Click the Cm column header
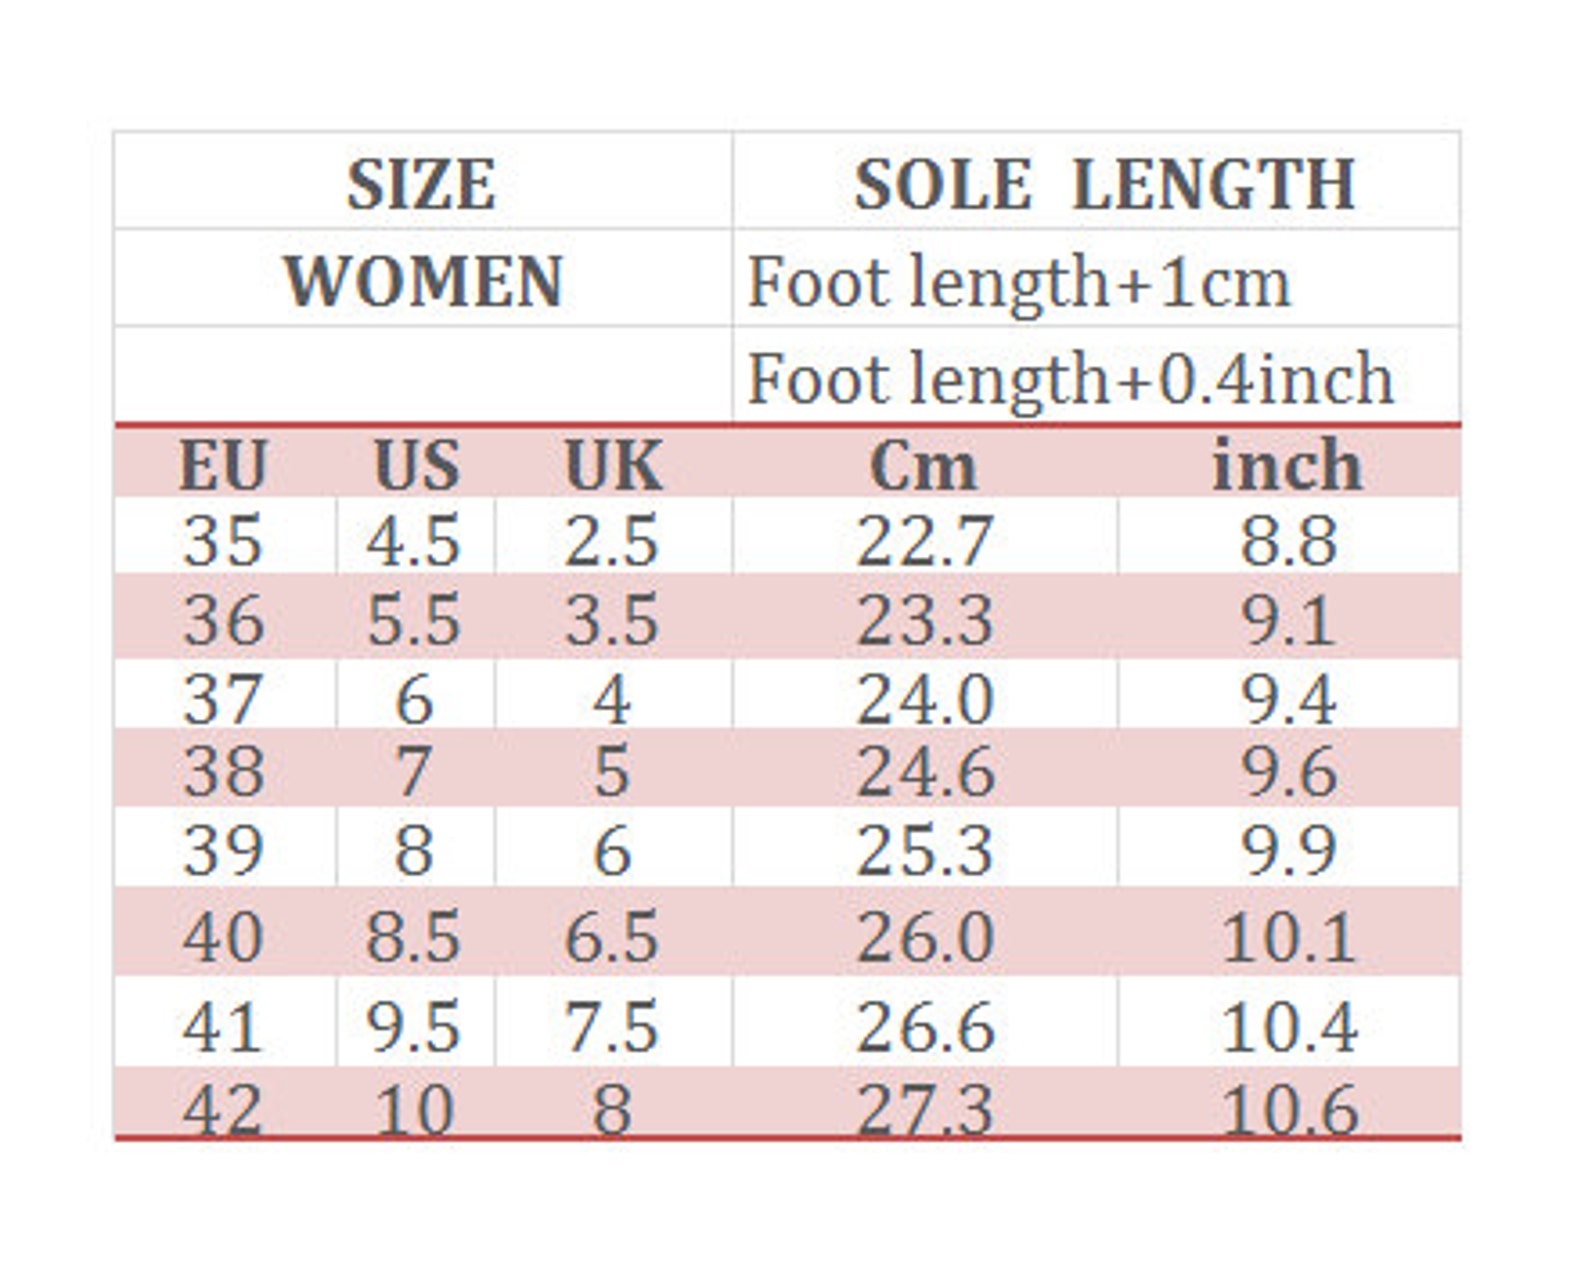Screen dimensions: 1588x1275 point(925,464)
